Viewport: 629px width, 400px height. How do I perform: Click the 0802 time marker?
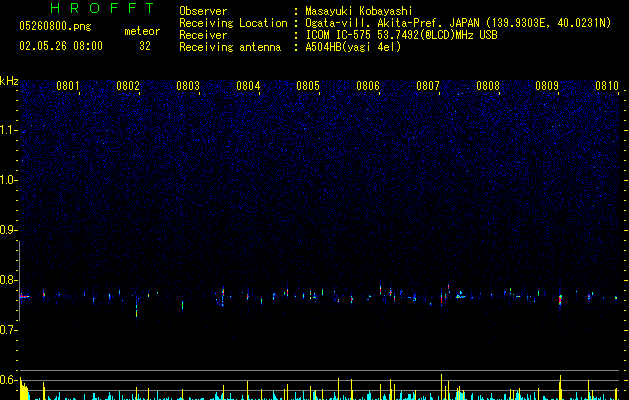tap(128, 86)
